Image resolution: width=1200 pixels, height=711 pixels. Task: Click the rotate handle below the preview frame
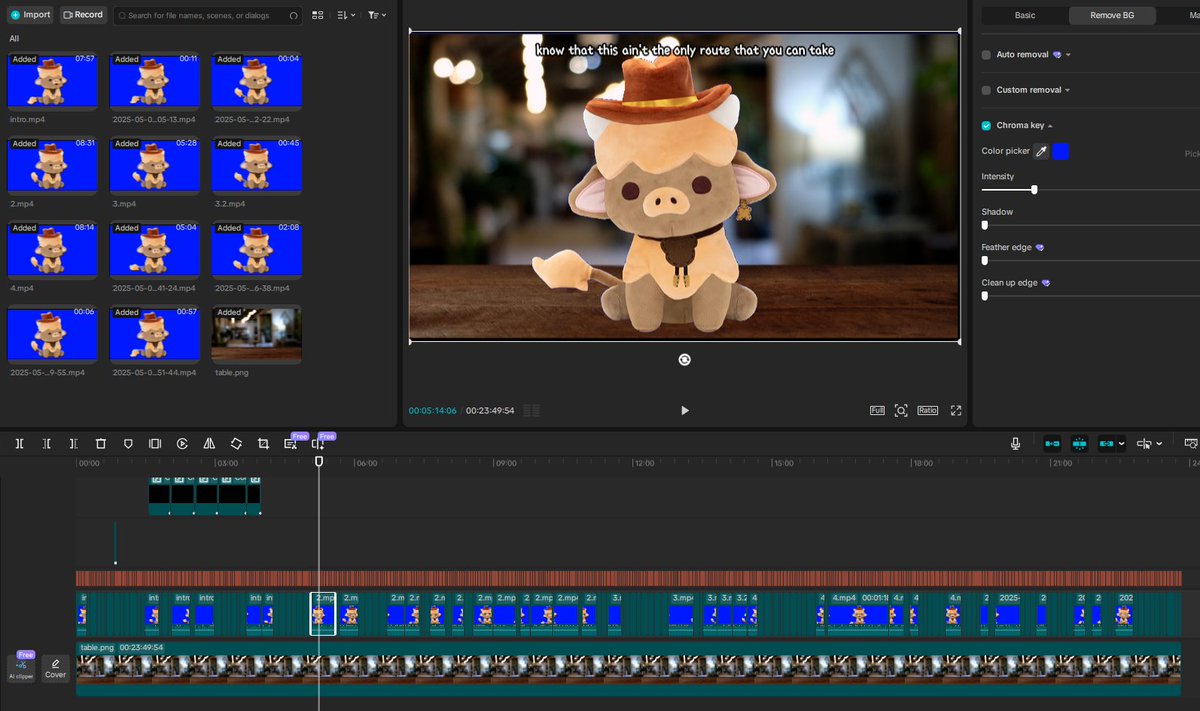click(684, 359)
